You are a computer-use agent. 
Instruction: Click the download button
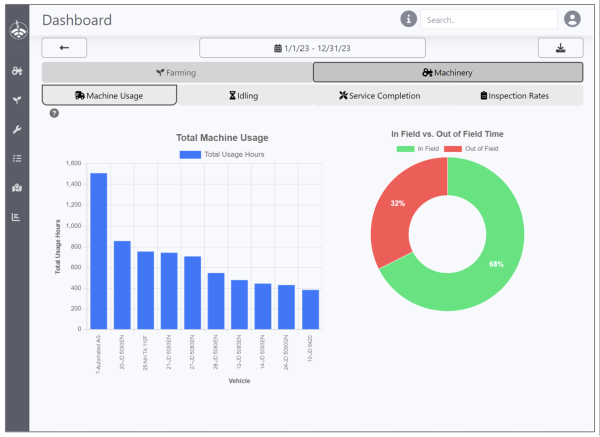coord(560,48)
